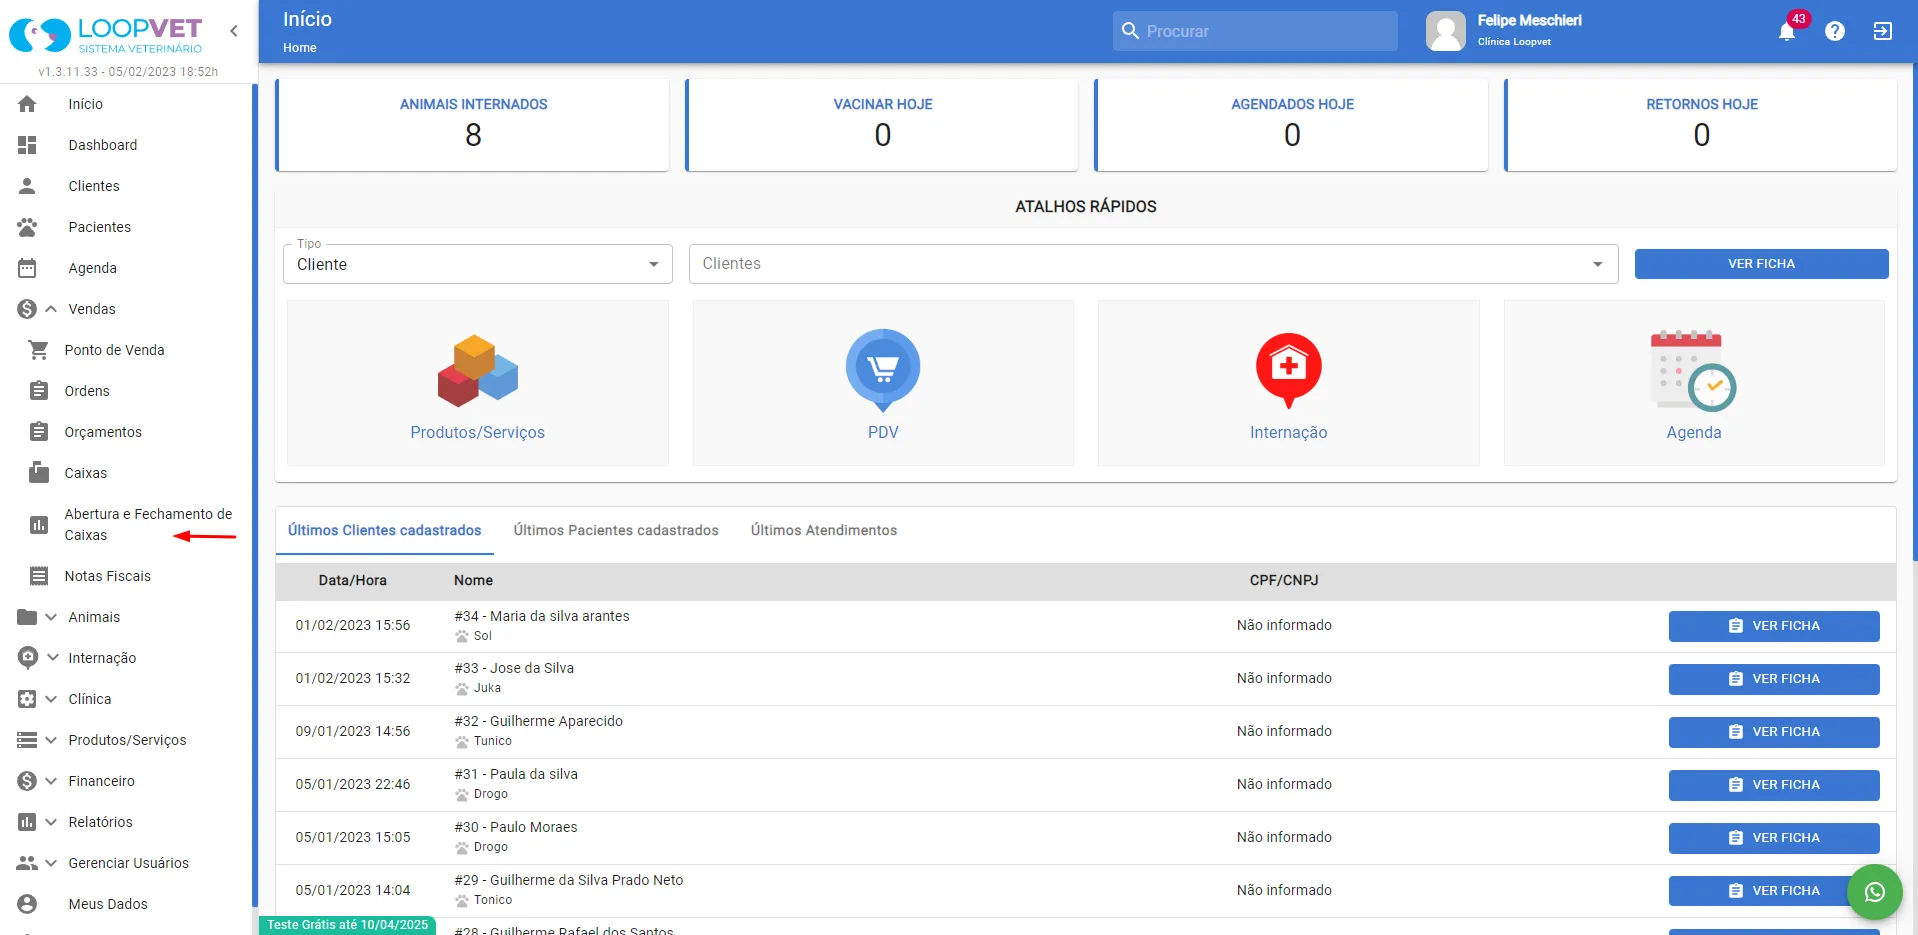Screen dimensions: 1918x935
Task: Open Pacientes in the sidebar
Action: 126,227
